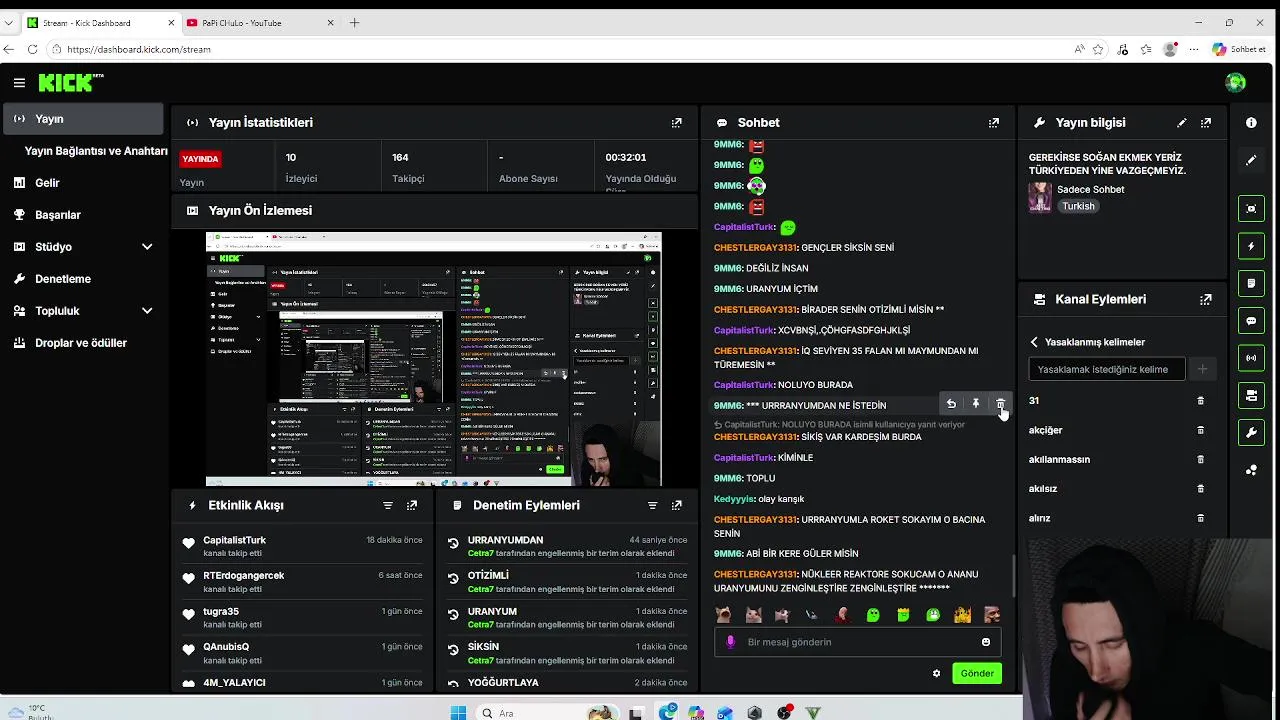Screen dimensions: 1280x720
Task: Toggle the channel actions panel in the right sidebar
Action: (x=1251, y=396)
